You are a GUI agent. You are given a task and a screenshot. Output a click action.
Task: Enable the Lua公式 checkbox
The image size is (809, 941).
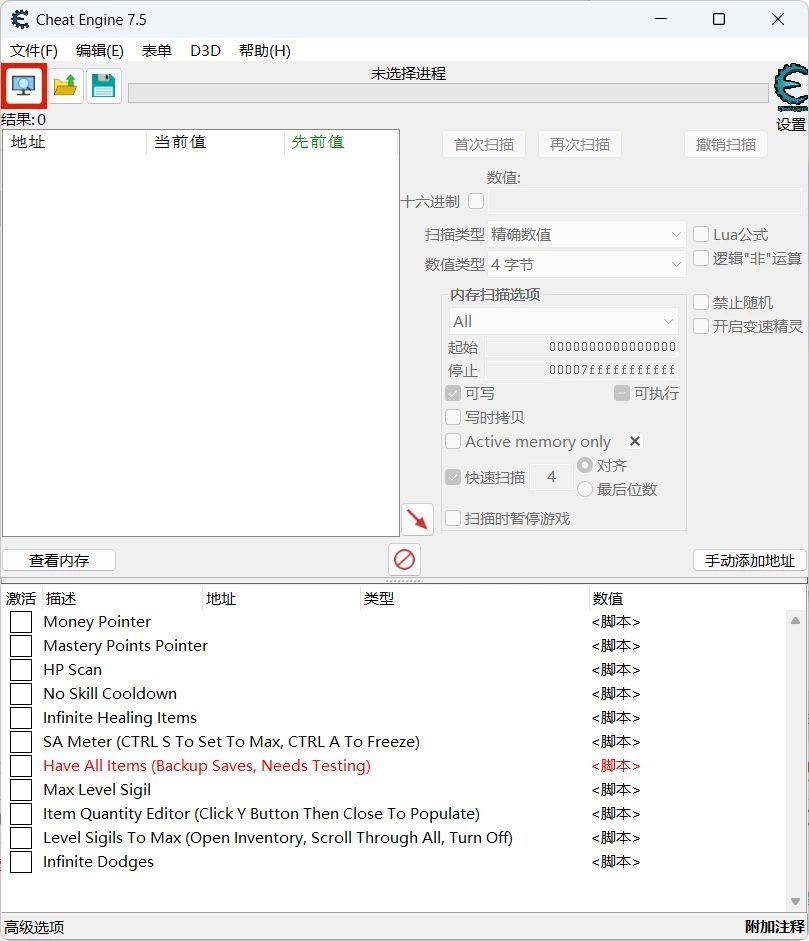[701, 234]
